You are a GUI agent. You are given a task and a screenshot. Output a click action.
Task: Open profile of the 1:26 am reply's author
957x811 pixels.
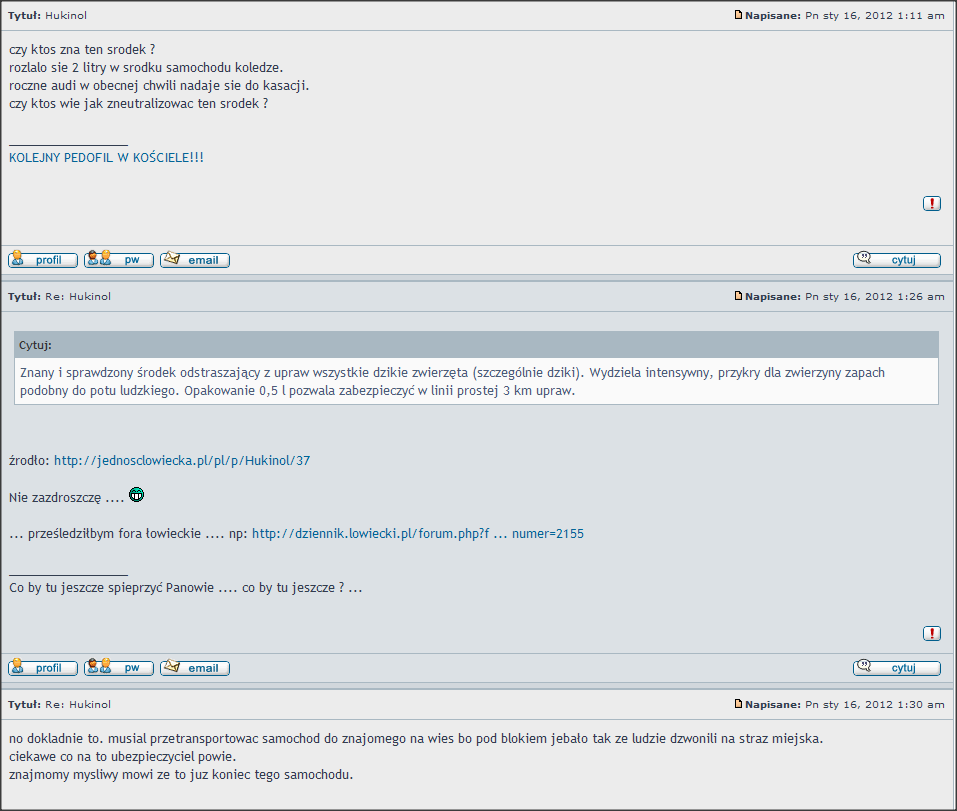click(43, 668)
